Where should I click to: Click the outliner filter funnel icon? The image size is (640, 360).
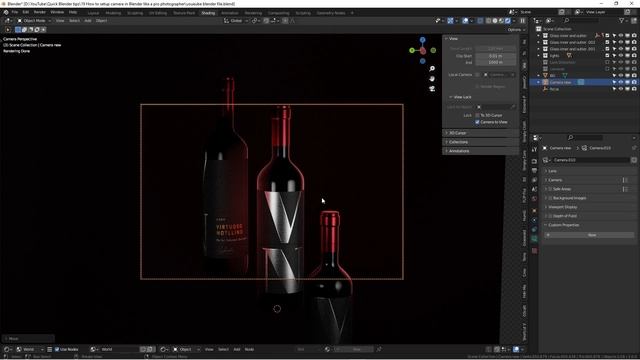[622, 20]
